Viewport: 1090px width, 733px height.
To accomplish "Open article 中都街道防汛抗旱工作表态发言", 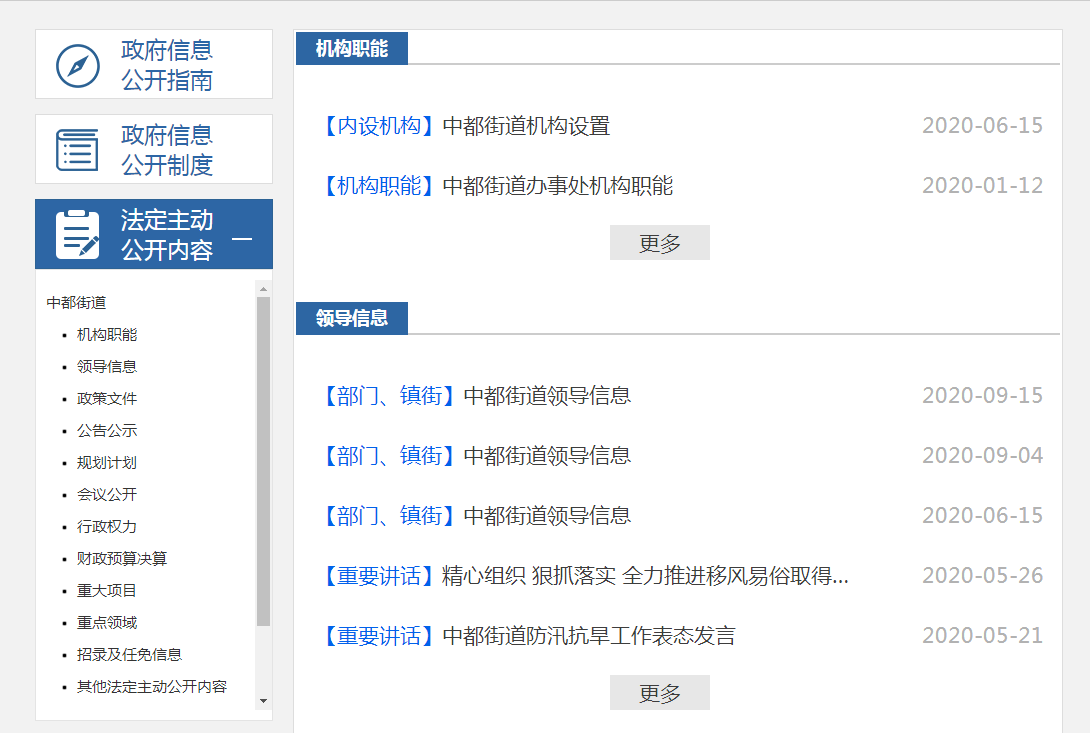I will click(x=589, y=636).
